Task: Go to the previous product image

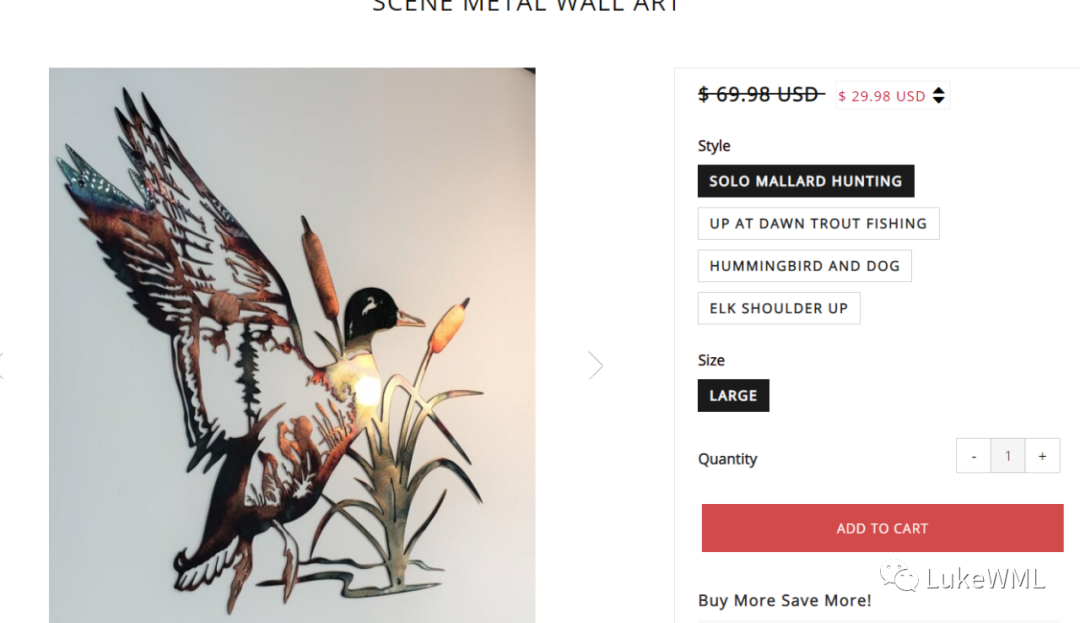Action: [x=3, y=365]
